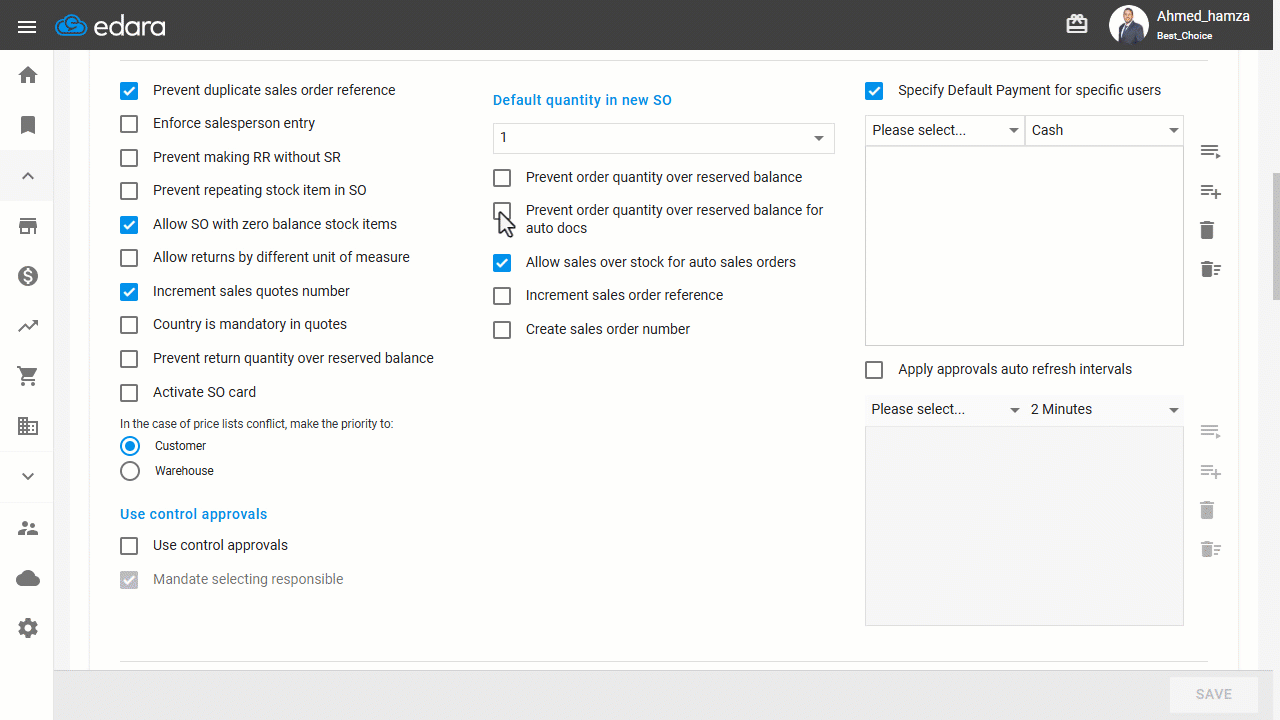Open Please select dropdown beside 2 Minutes
The width and height of the screenshot is (1280, 720).
click(x=945, y=410)
